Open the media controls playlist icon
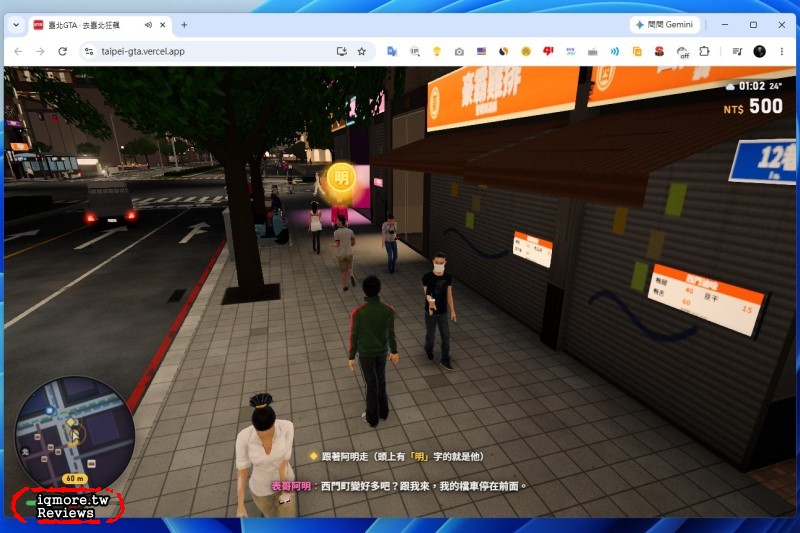The image size is (800, 533). pyautogui.click(x=737, y=52)
